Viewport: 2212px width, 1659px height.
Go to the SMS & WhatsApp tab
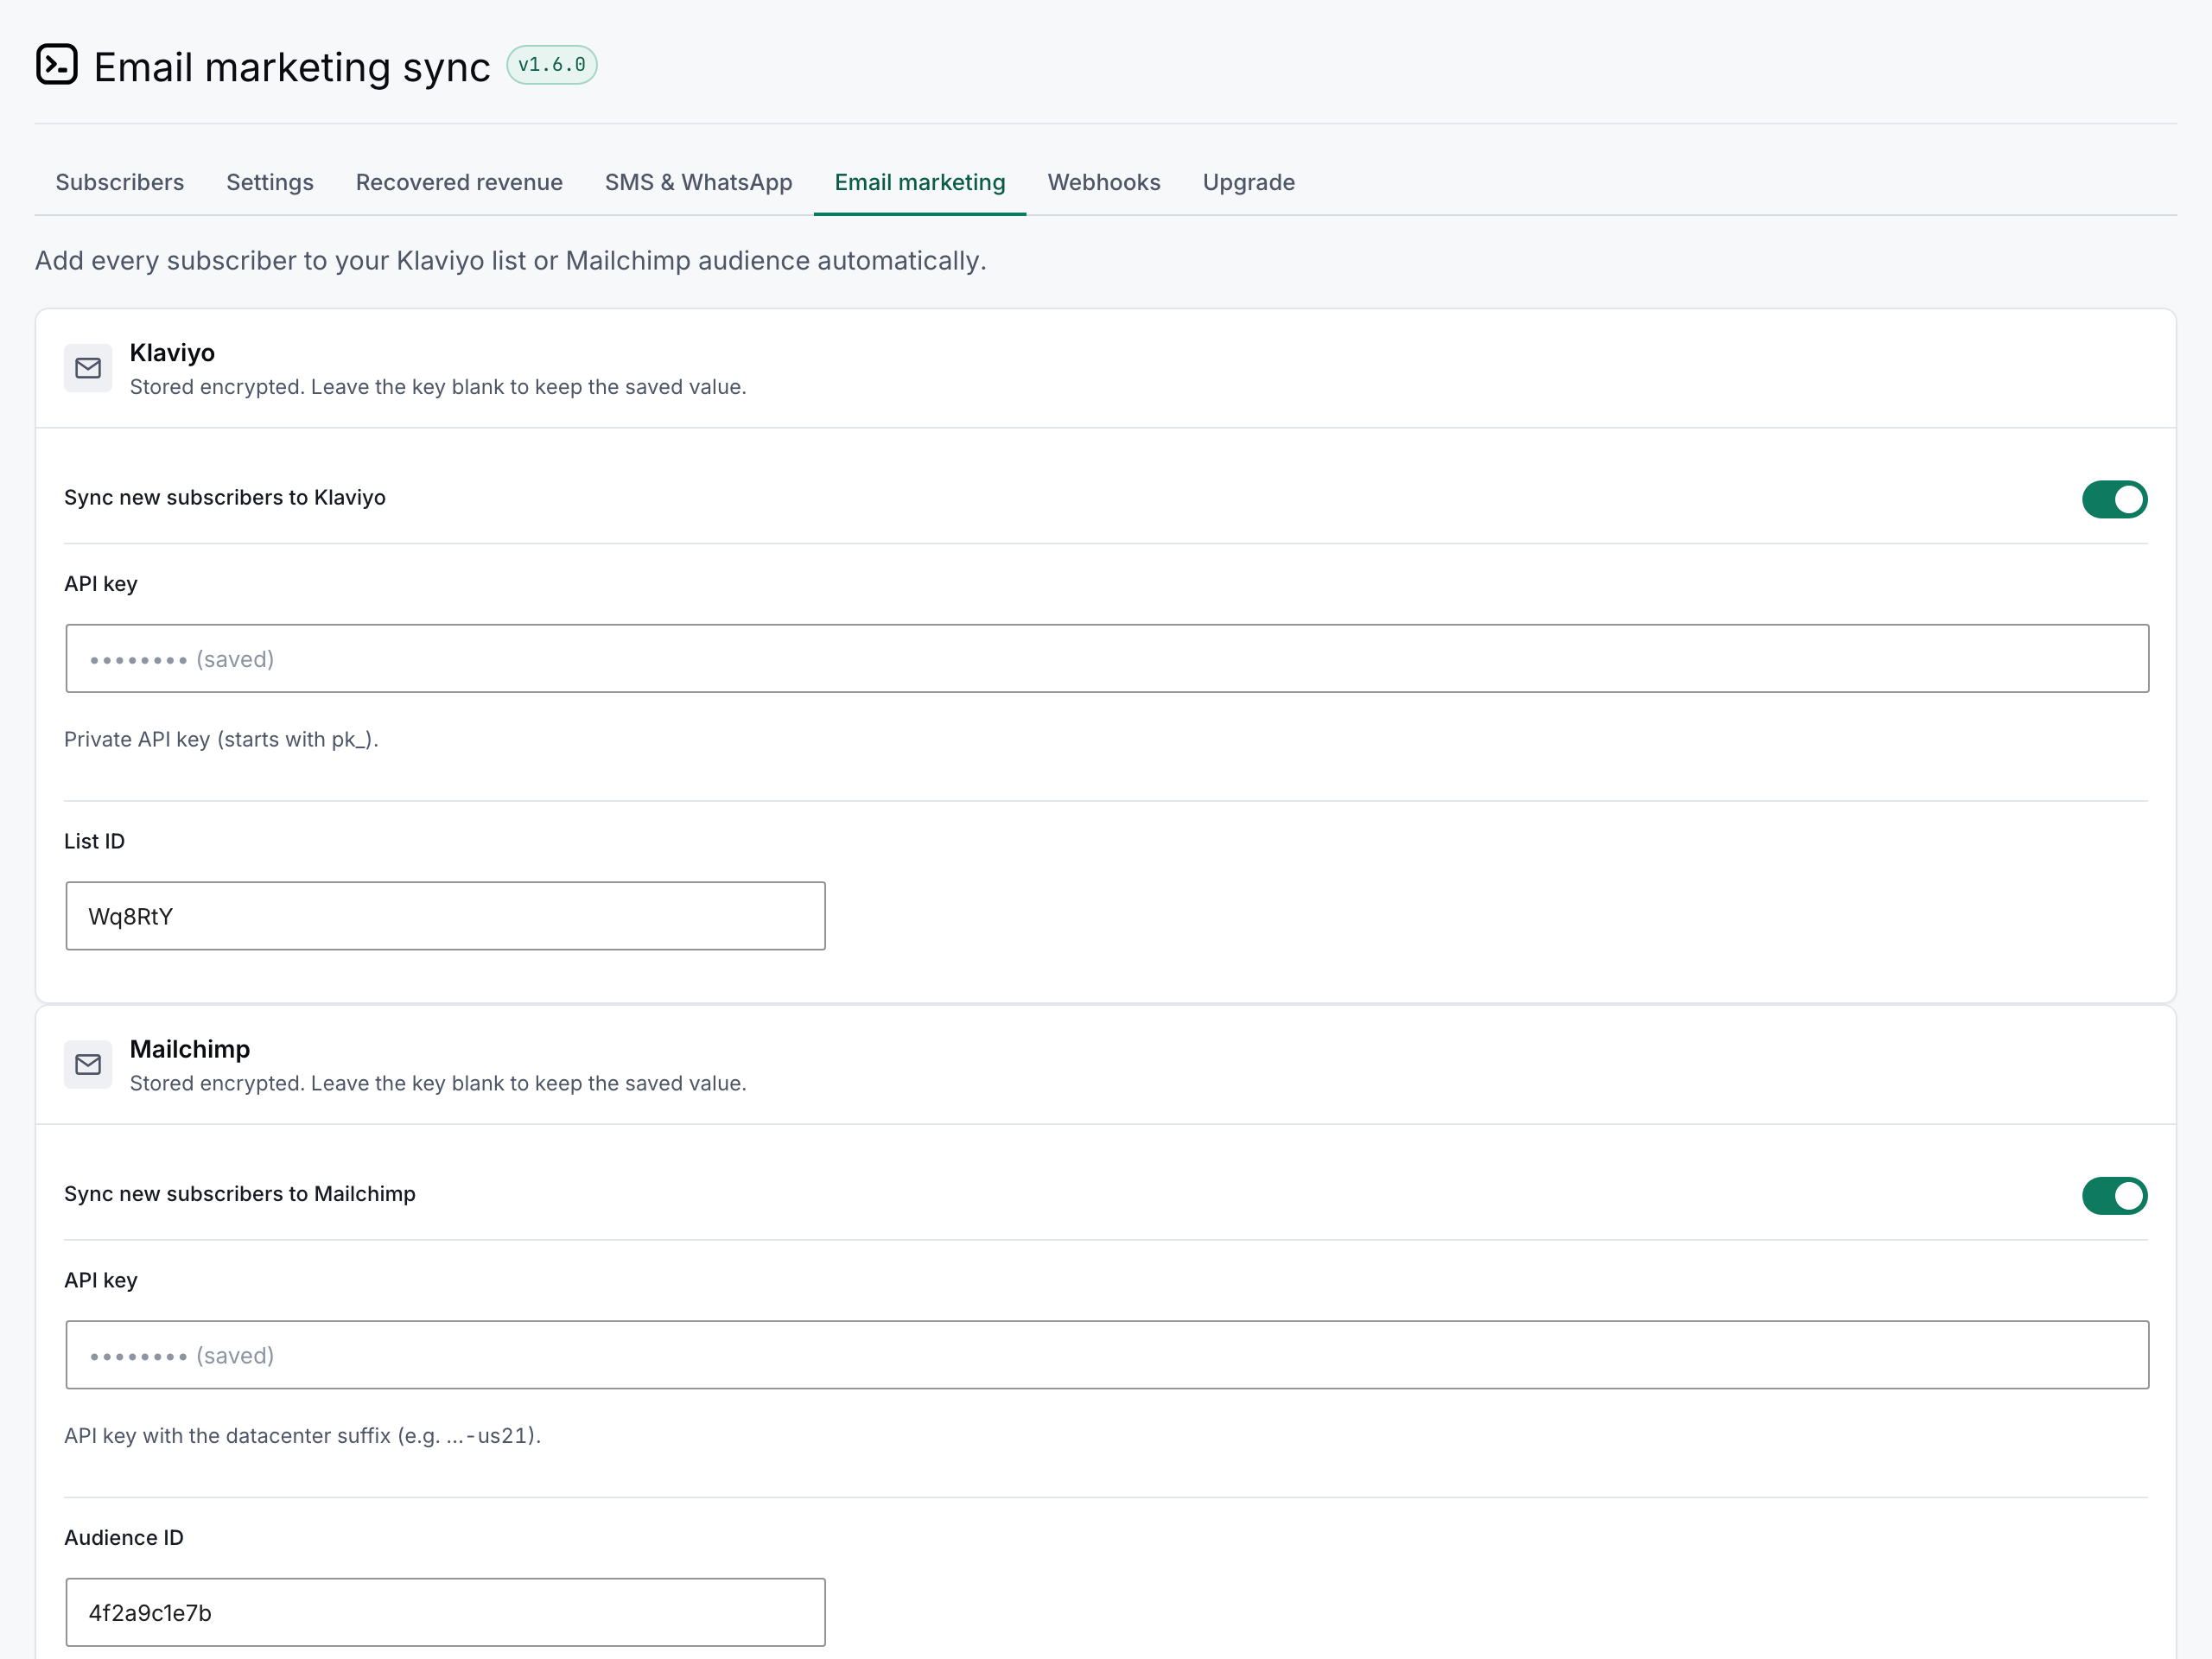pos(699,182)
